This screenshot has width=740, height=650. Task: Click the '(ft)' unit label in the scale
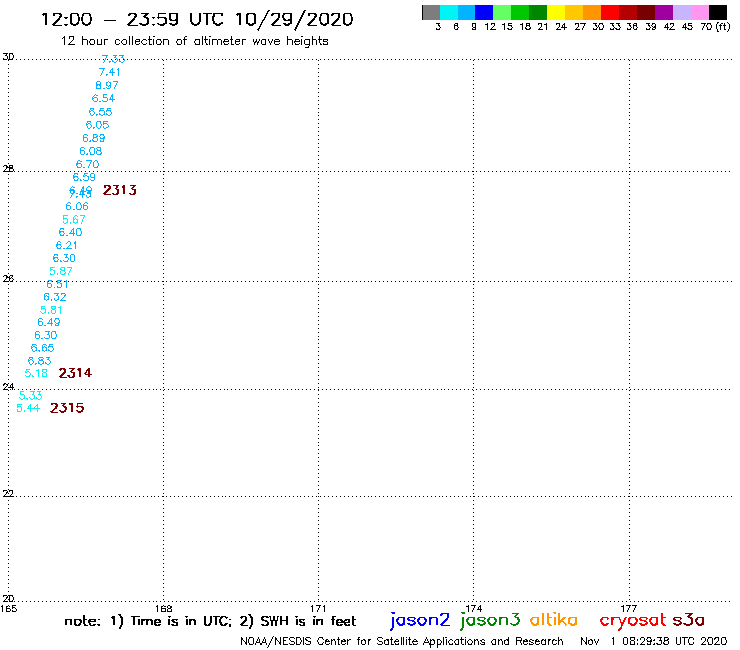pyautogui.click(x=723, y=26)
